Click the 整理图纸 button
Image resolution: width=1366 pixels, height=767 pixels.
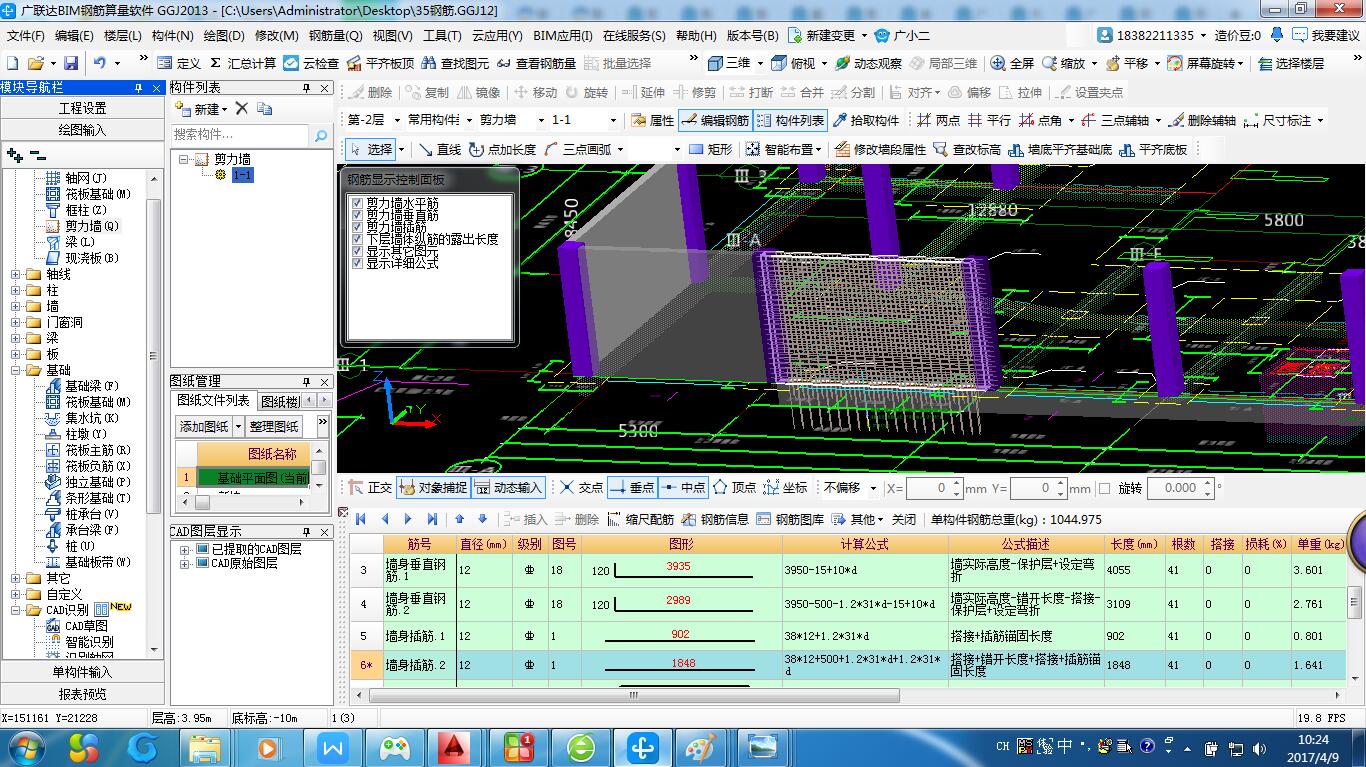pyautogui.click(x=273, y=426)
